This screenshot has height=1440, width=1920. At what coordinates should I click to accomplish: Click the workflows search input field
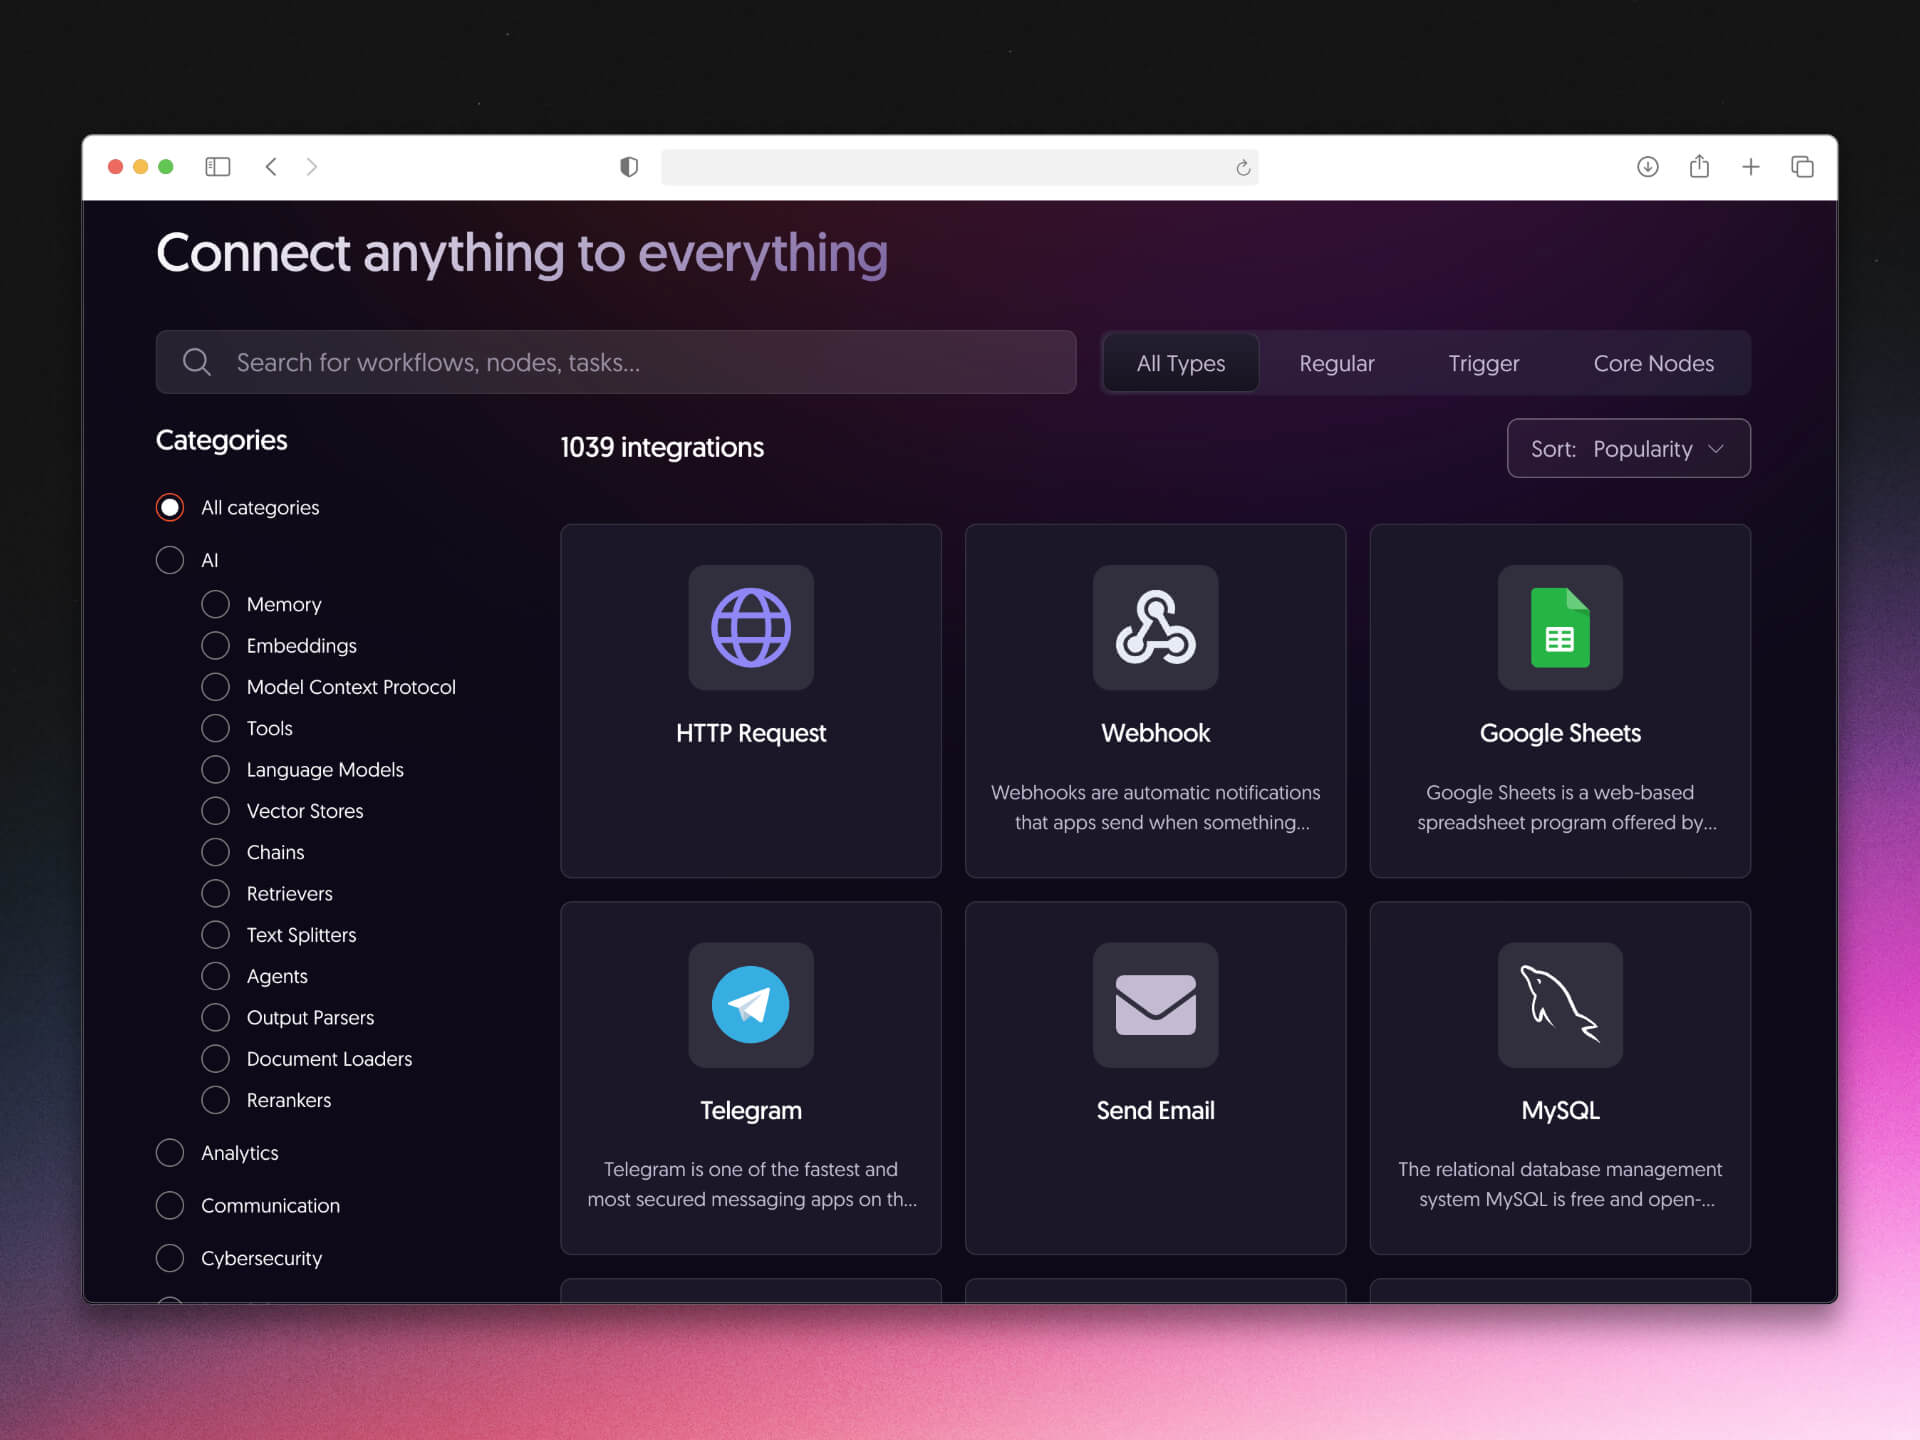point(616,362)
